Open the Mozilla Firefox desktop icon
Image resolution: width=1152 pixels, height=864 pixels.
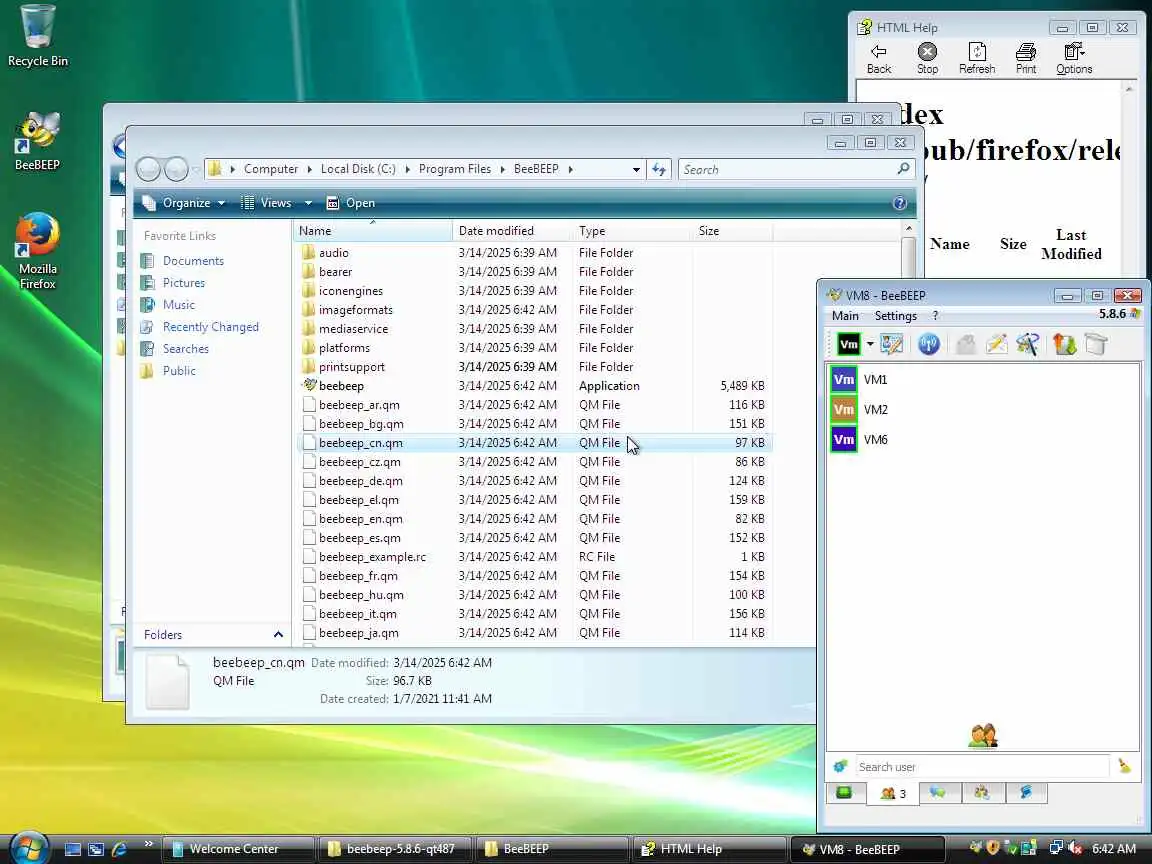(37, 252)
